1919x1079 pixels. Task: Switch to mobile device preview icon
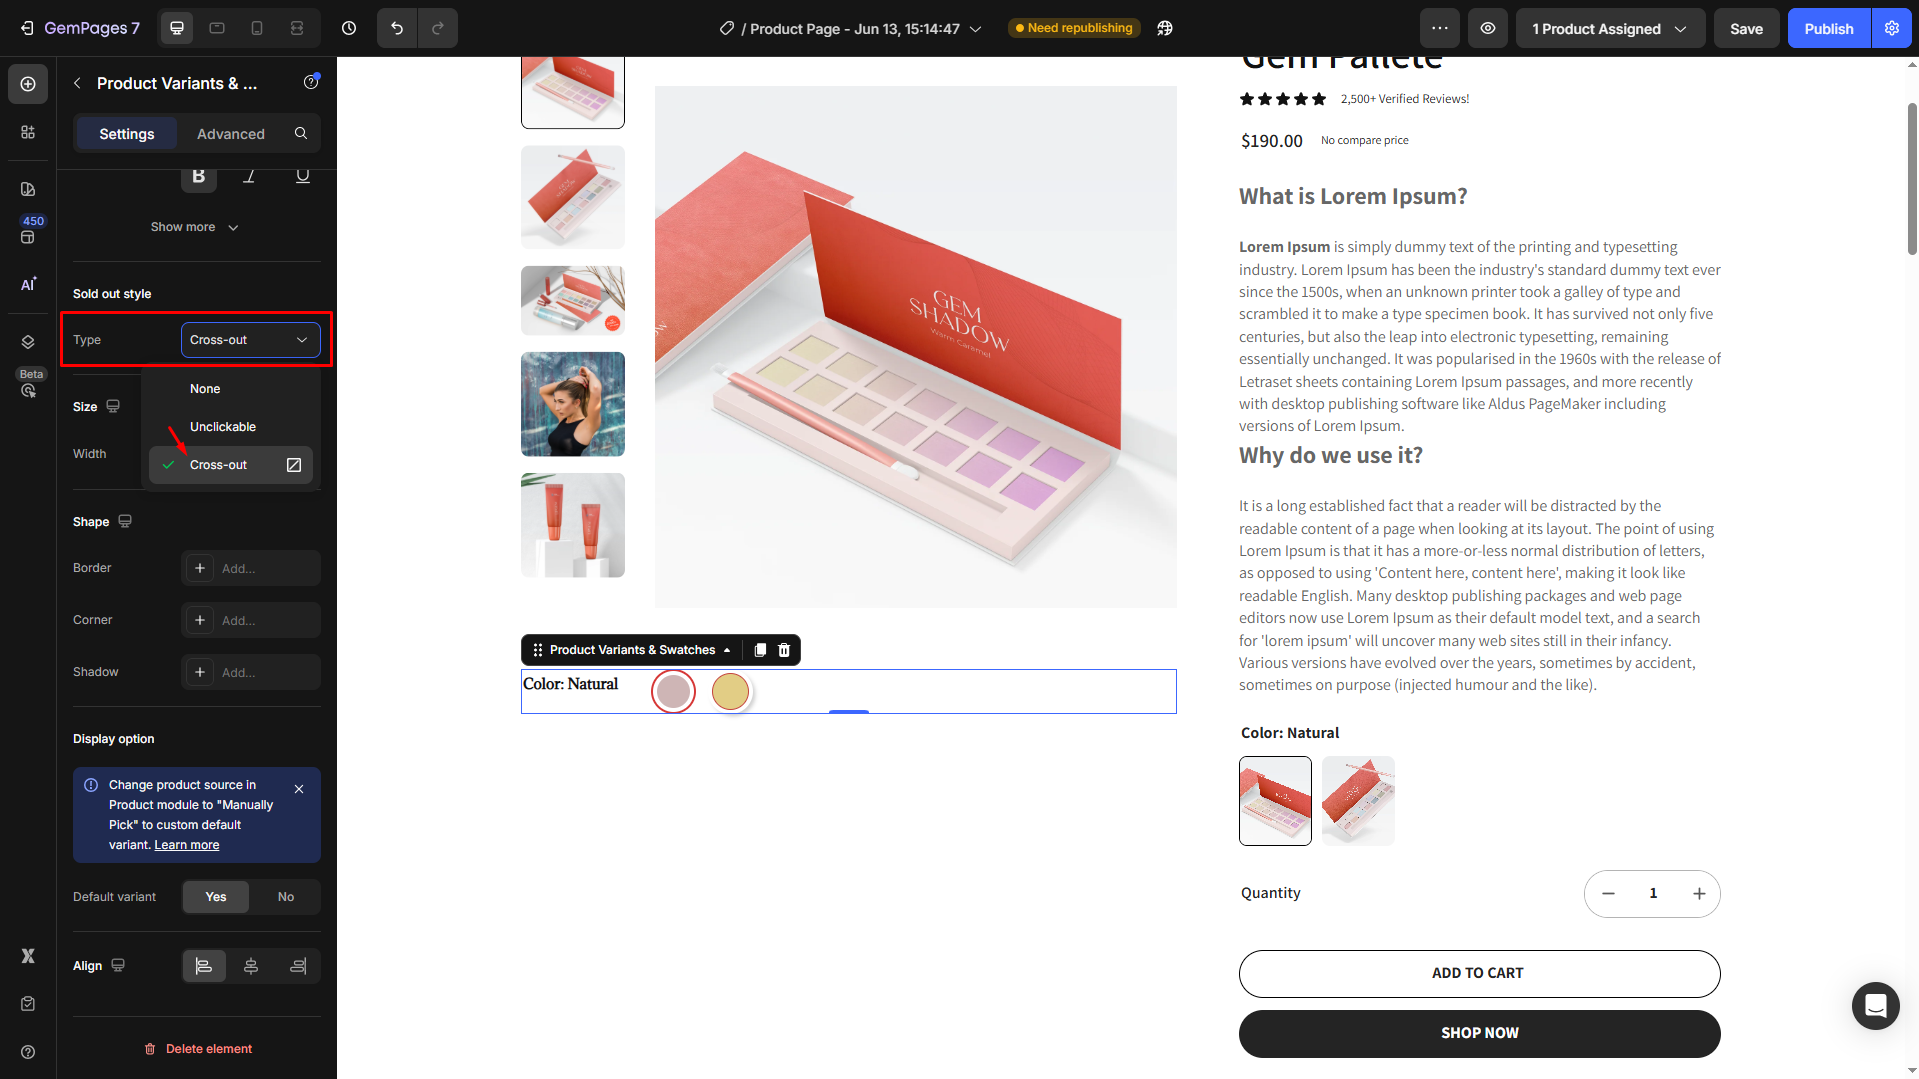(257, 28)
